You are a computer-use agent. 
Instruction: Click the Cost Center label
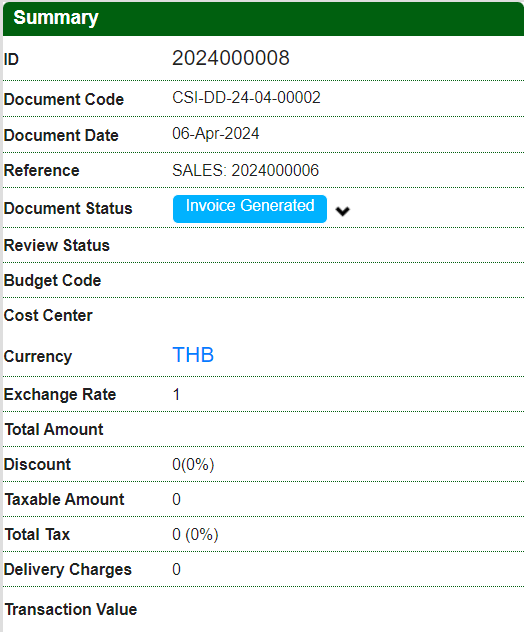click(48, 316)
